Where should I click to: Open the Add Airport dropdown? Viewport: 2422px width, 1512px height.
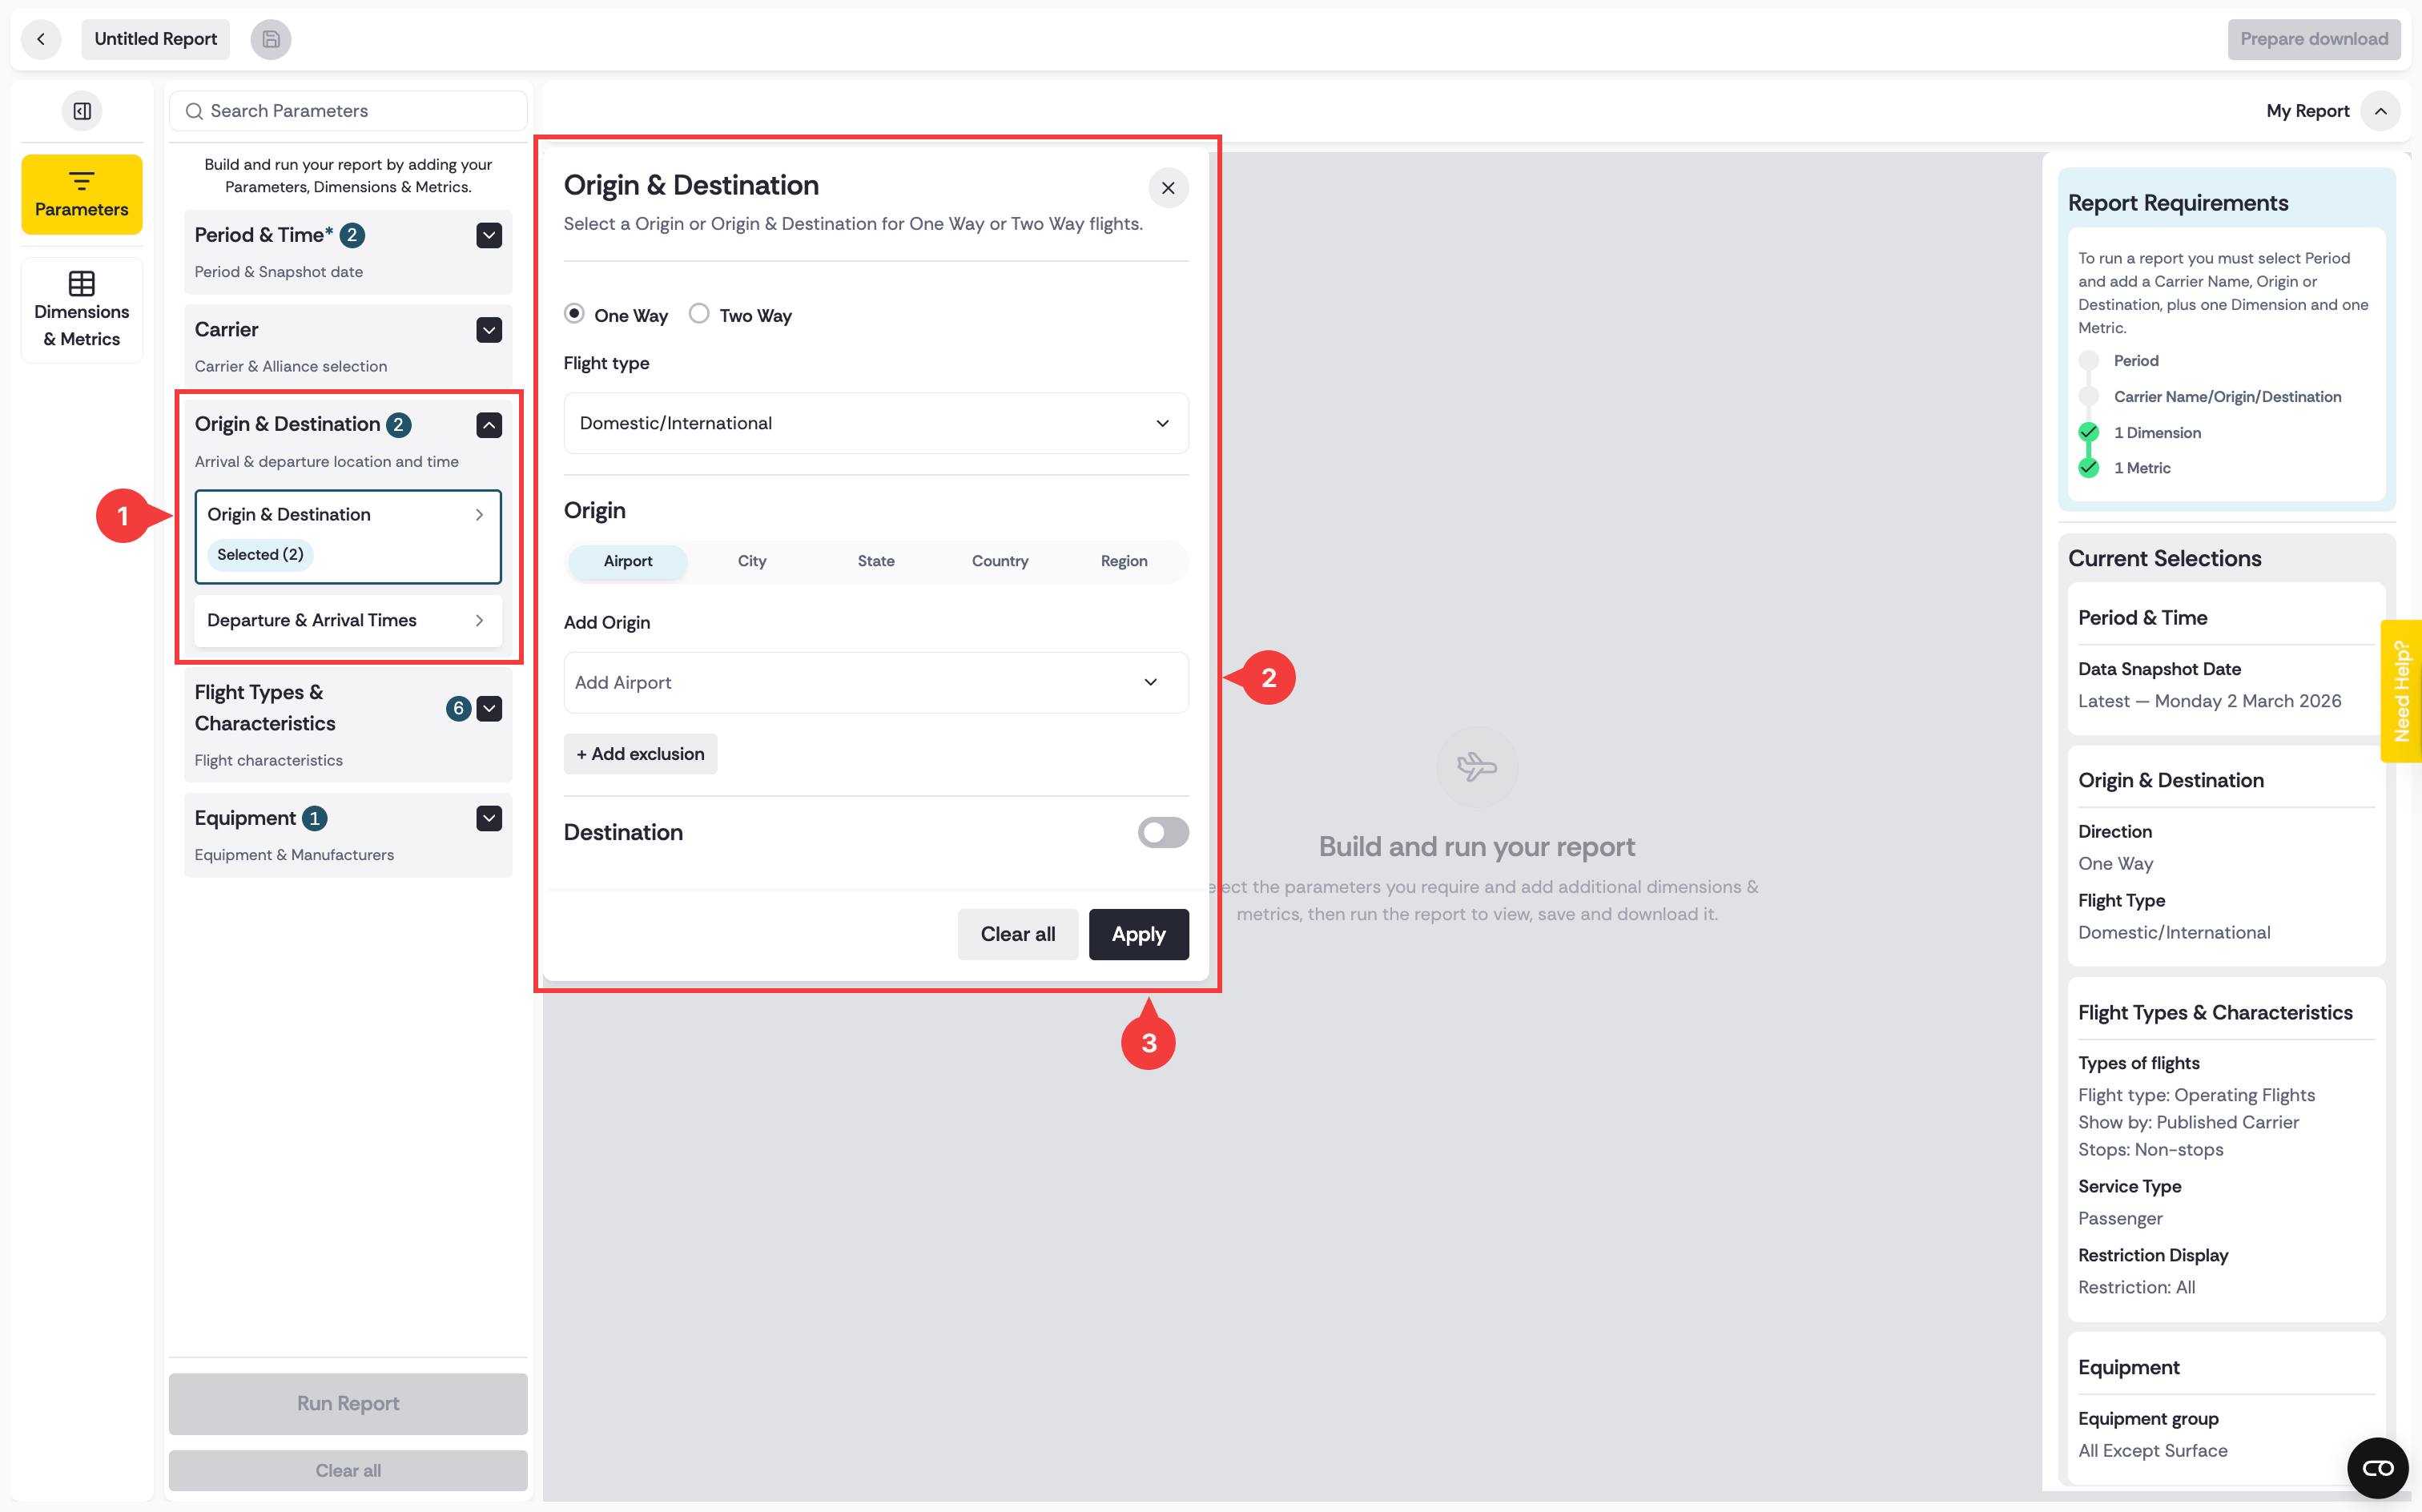tap(876, 682)
